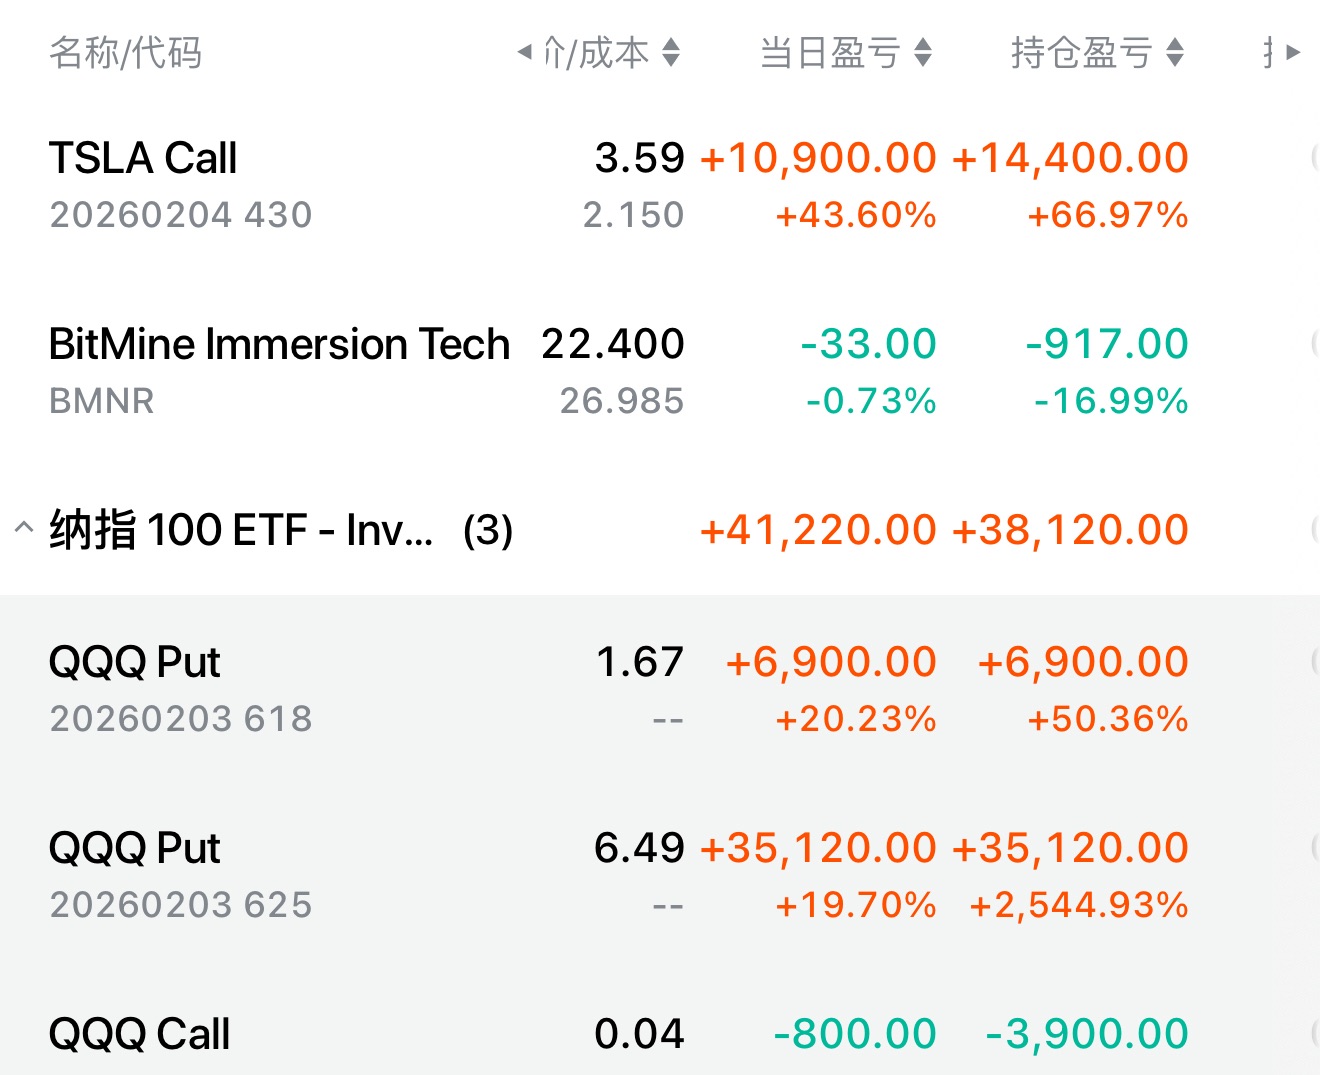Tap TSLA Call daily profit +10,900.00

[x=818, y=158]
